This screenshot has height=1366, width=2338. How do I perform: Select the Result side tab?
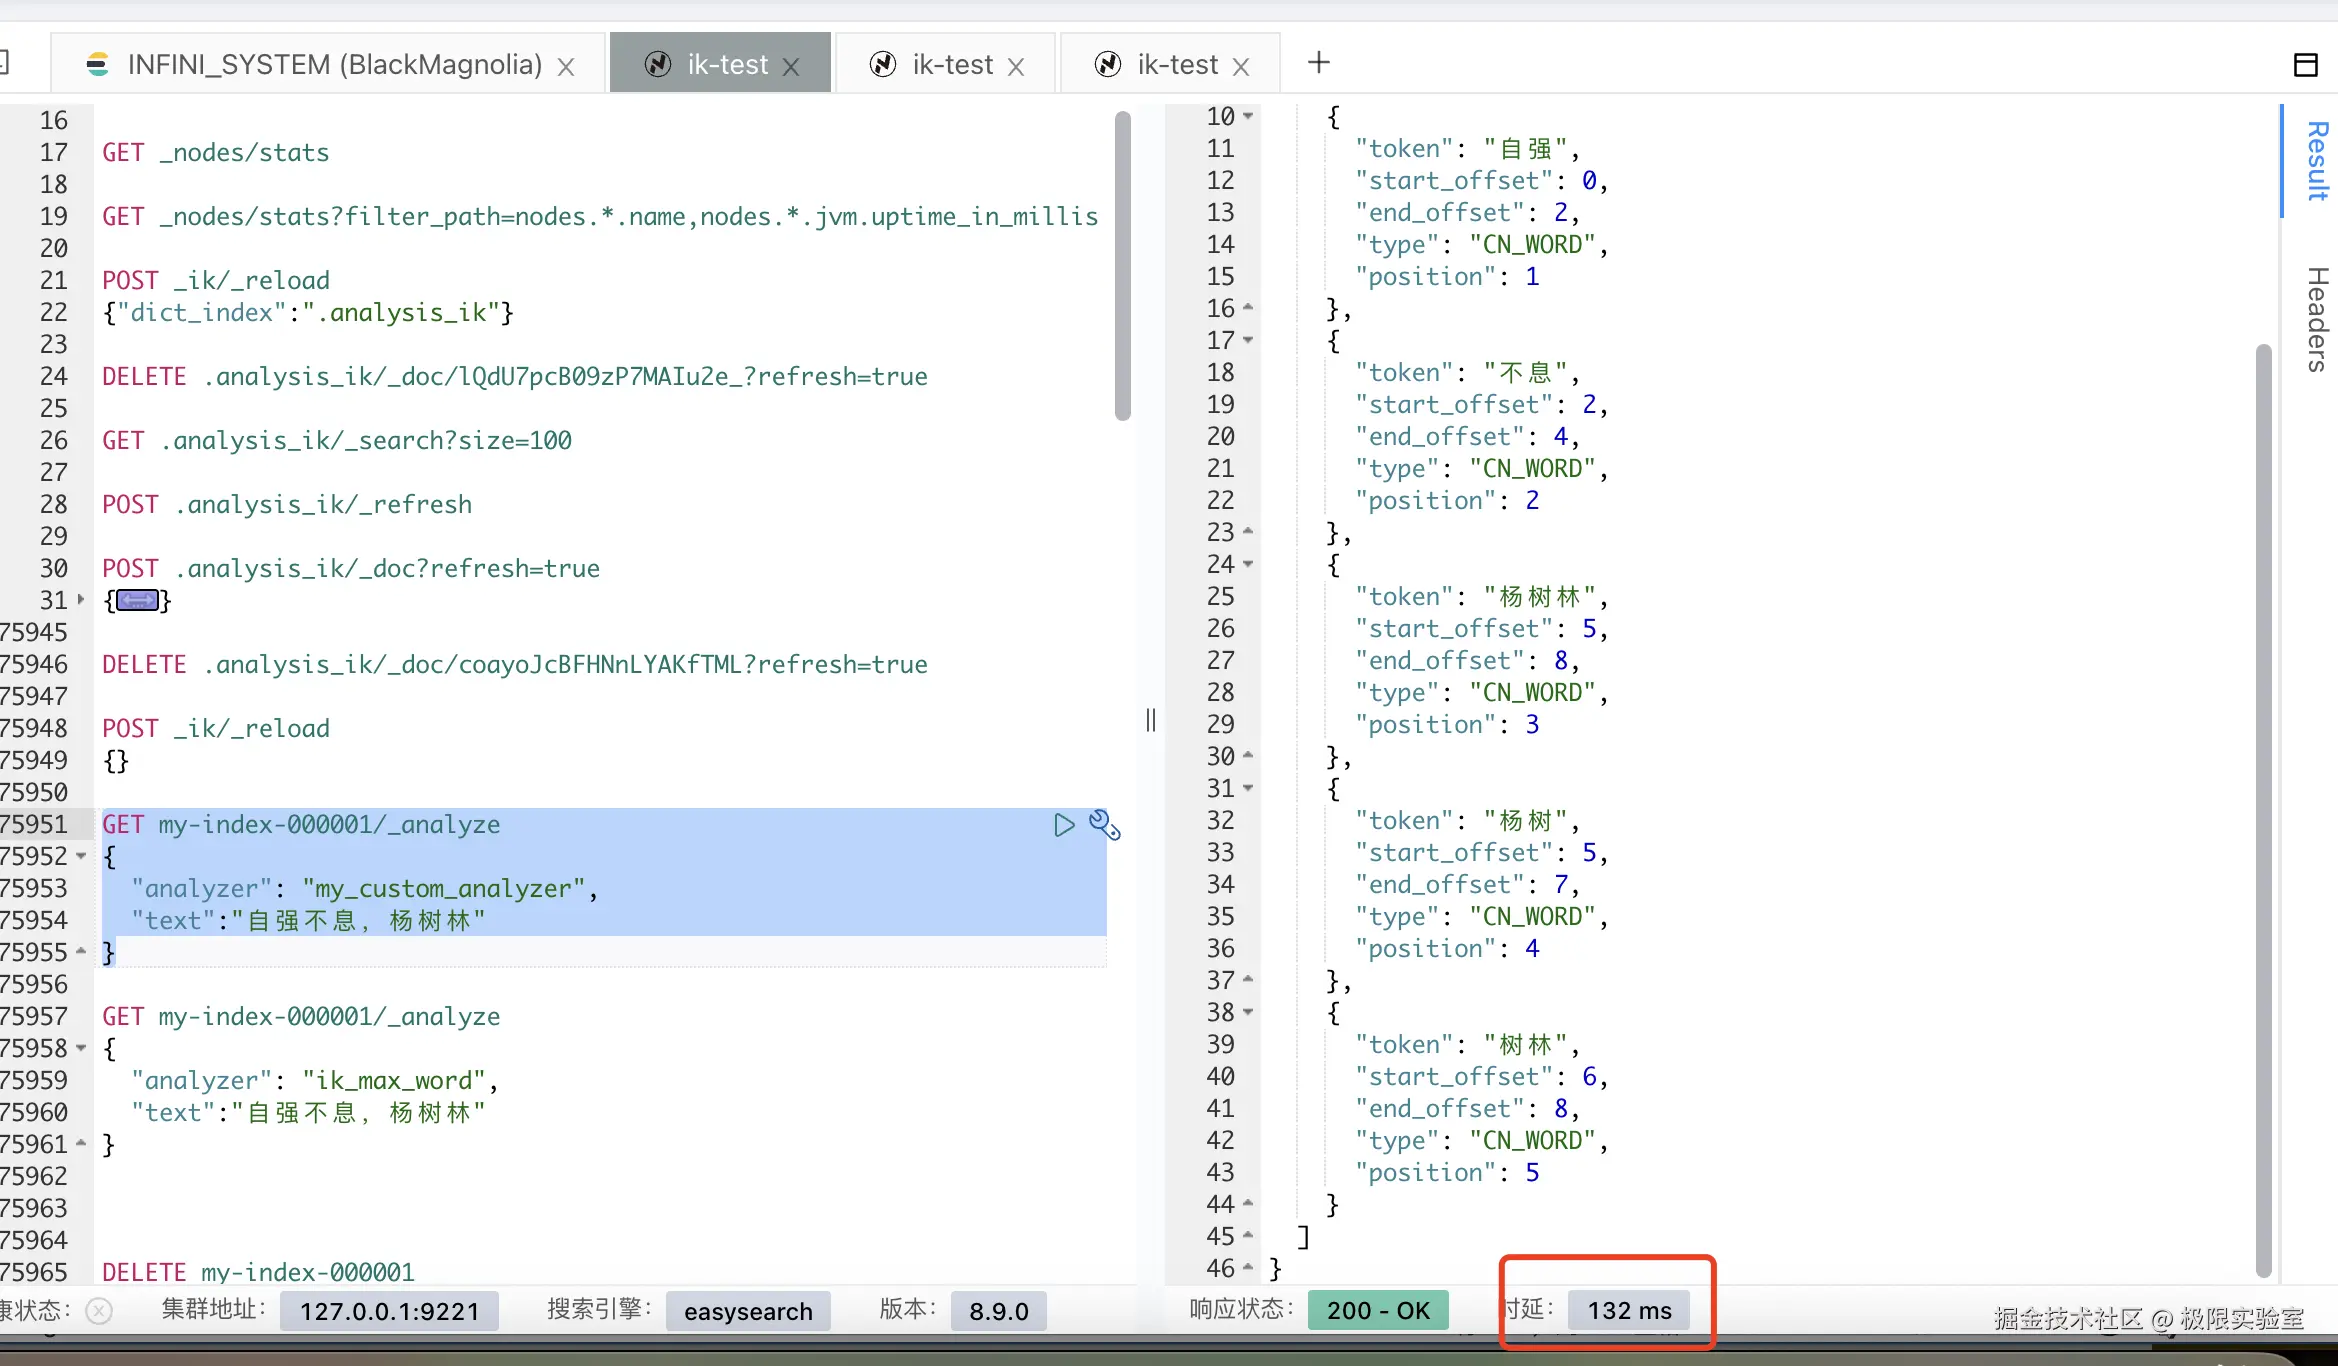[x=2316, y=160]
